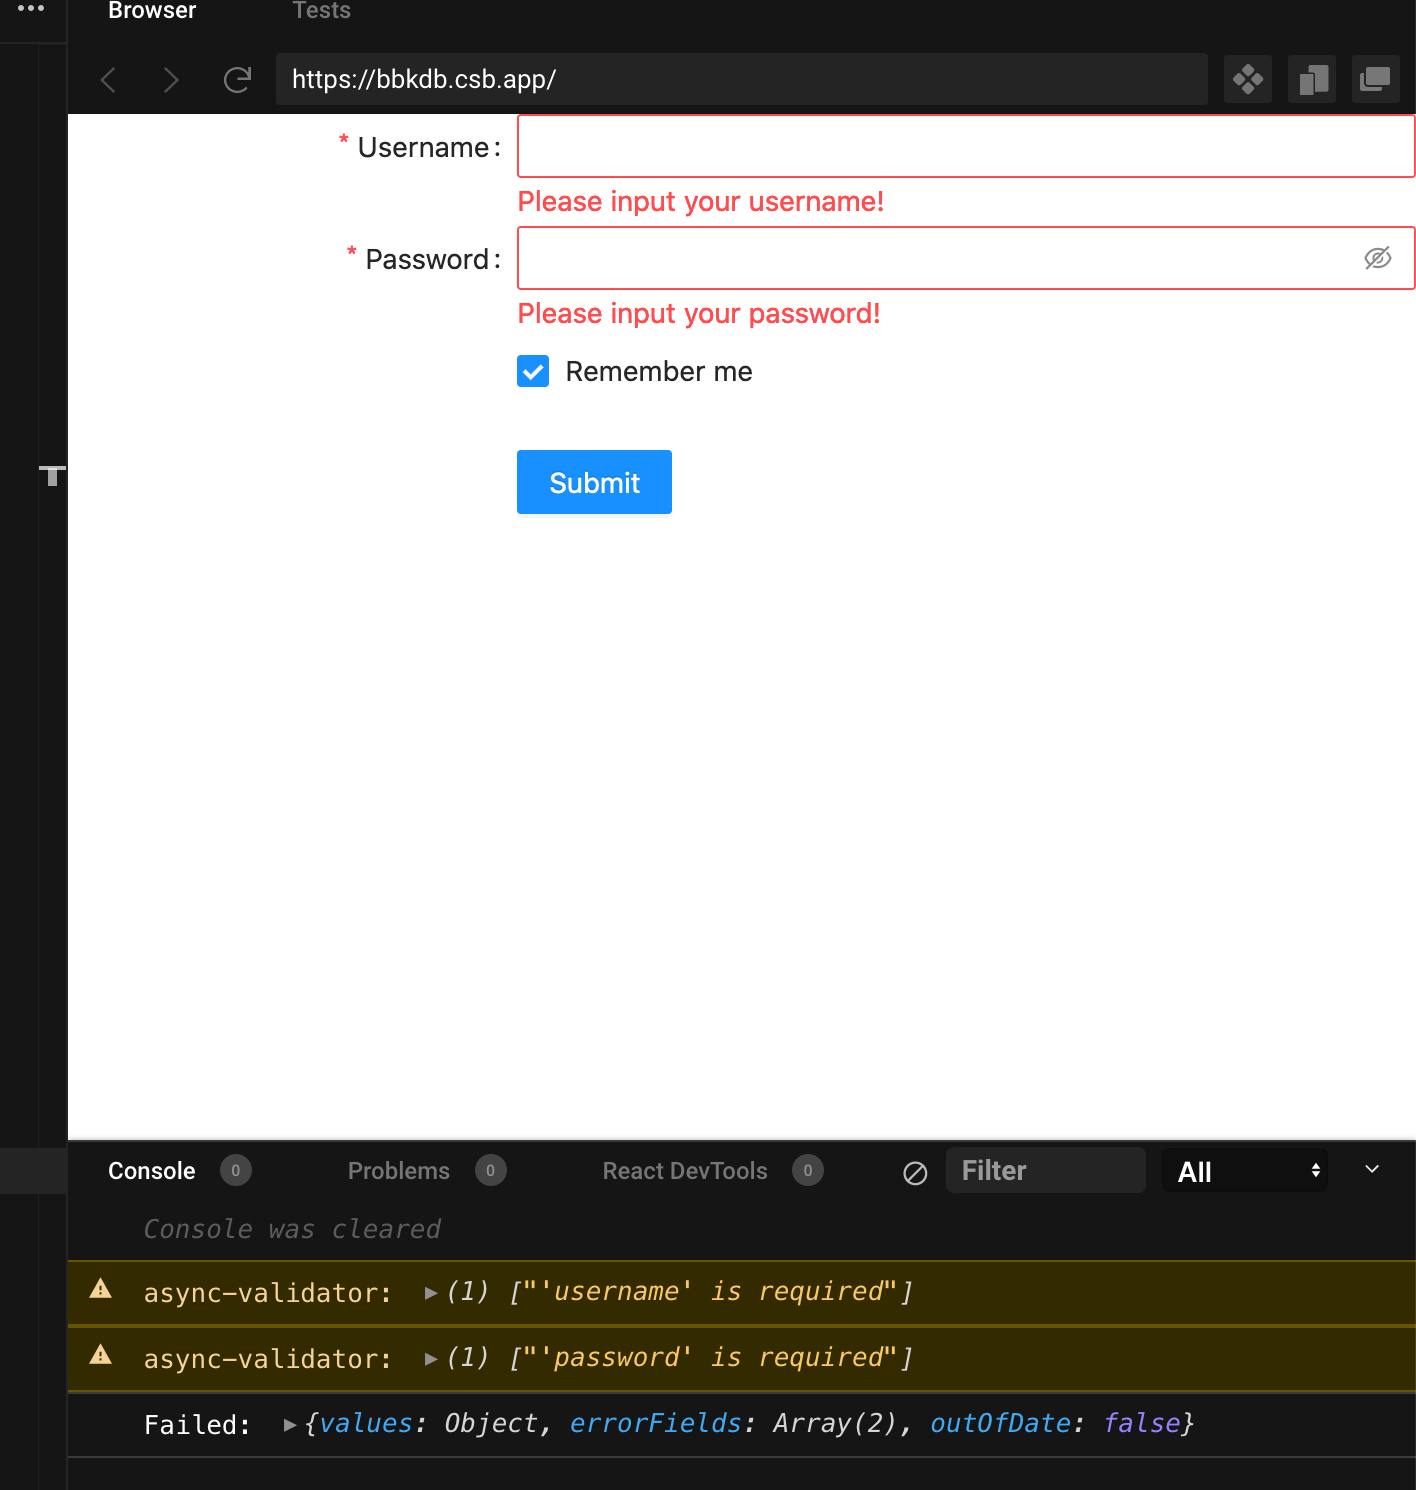Uncheck the Remember me checkbox

pyautogui.click(x=532, y=370)
